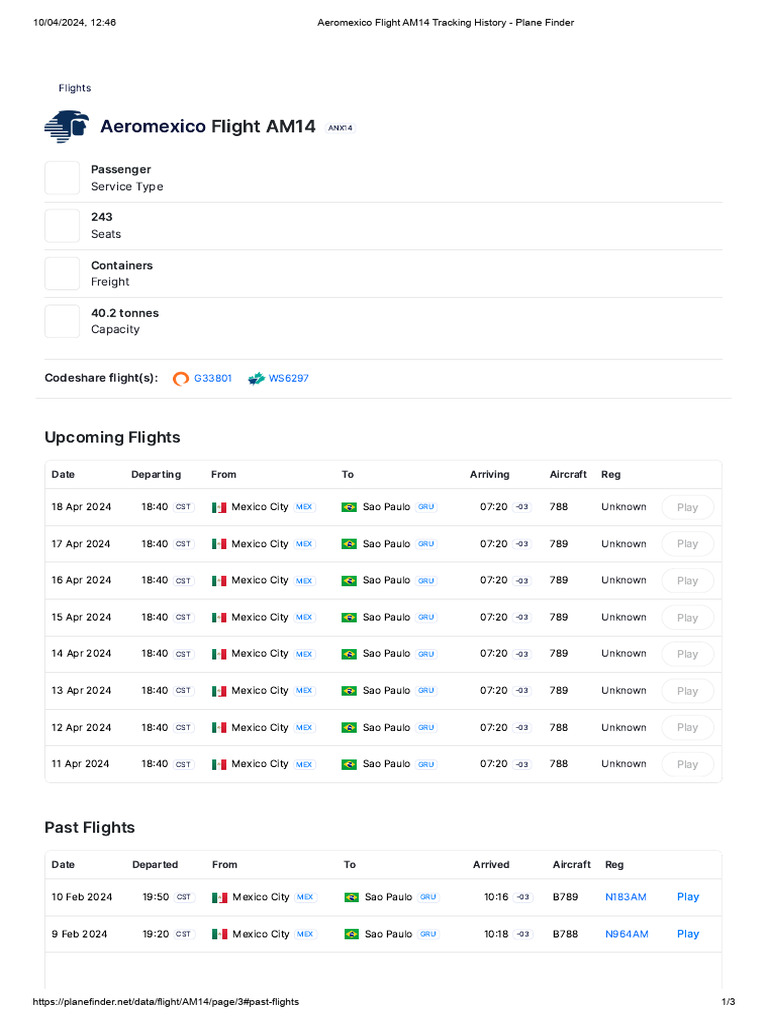768x1024 pixels.
Task: Click Brazil flag icon in 9 Feb row
Action: pos(351,935)
